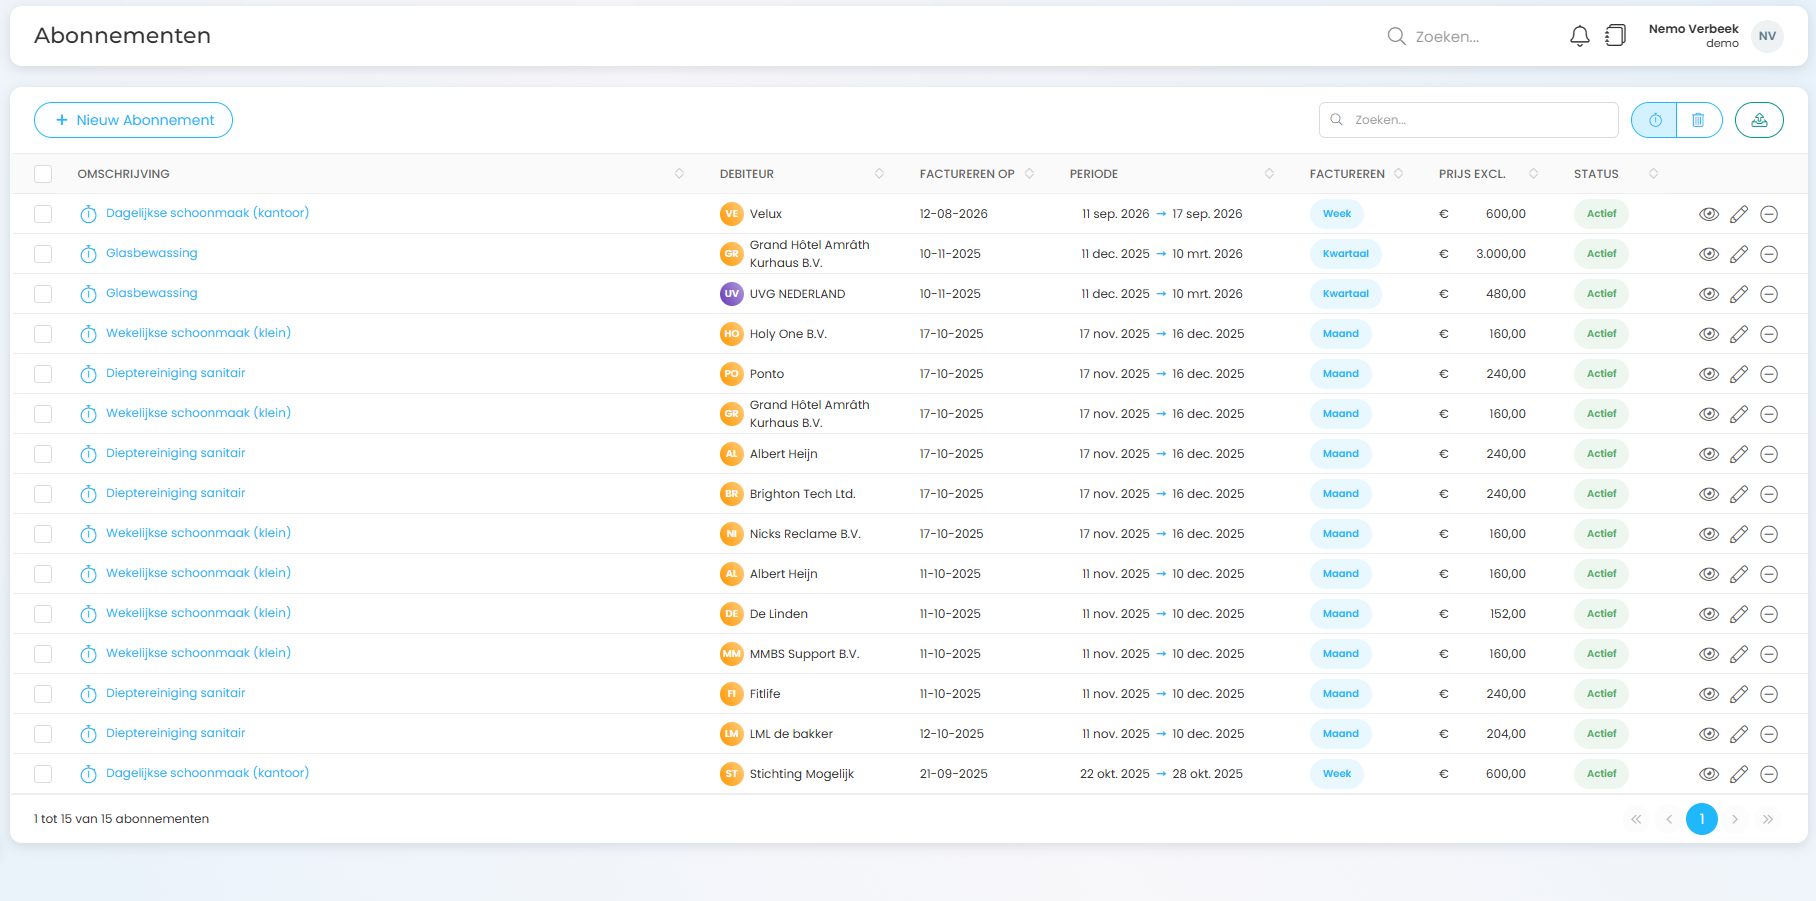
Task: Click the minus icon on Fitlife row
Action: coord(1769,694)
